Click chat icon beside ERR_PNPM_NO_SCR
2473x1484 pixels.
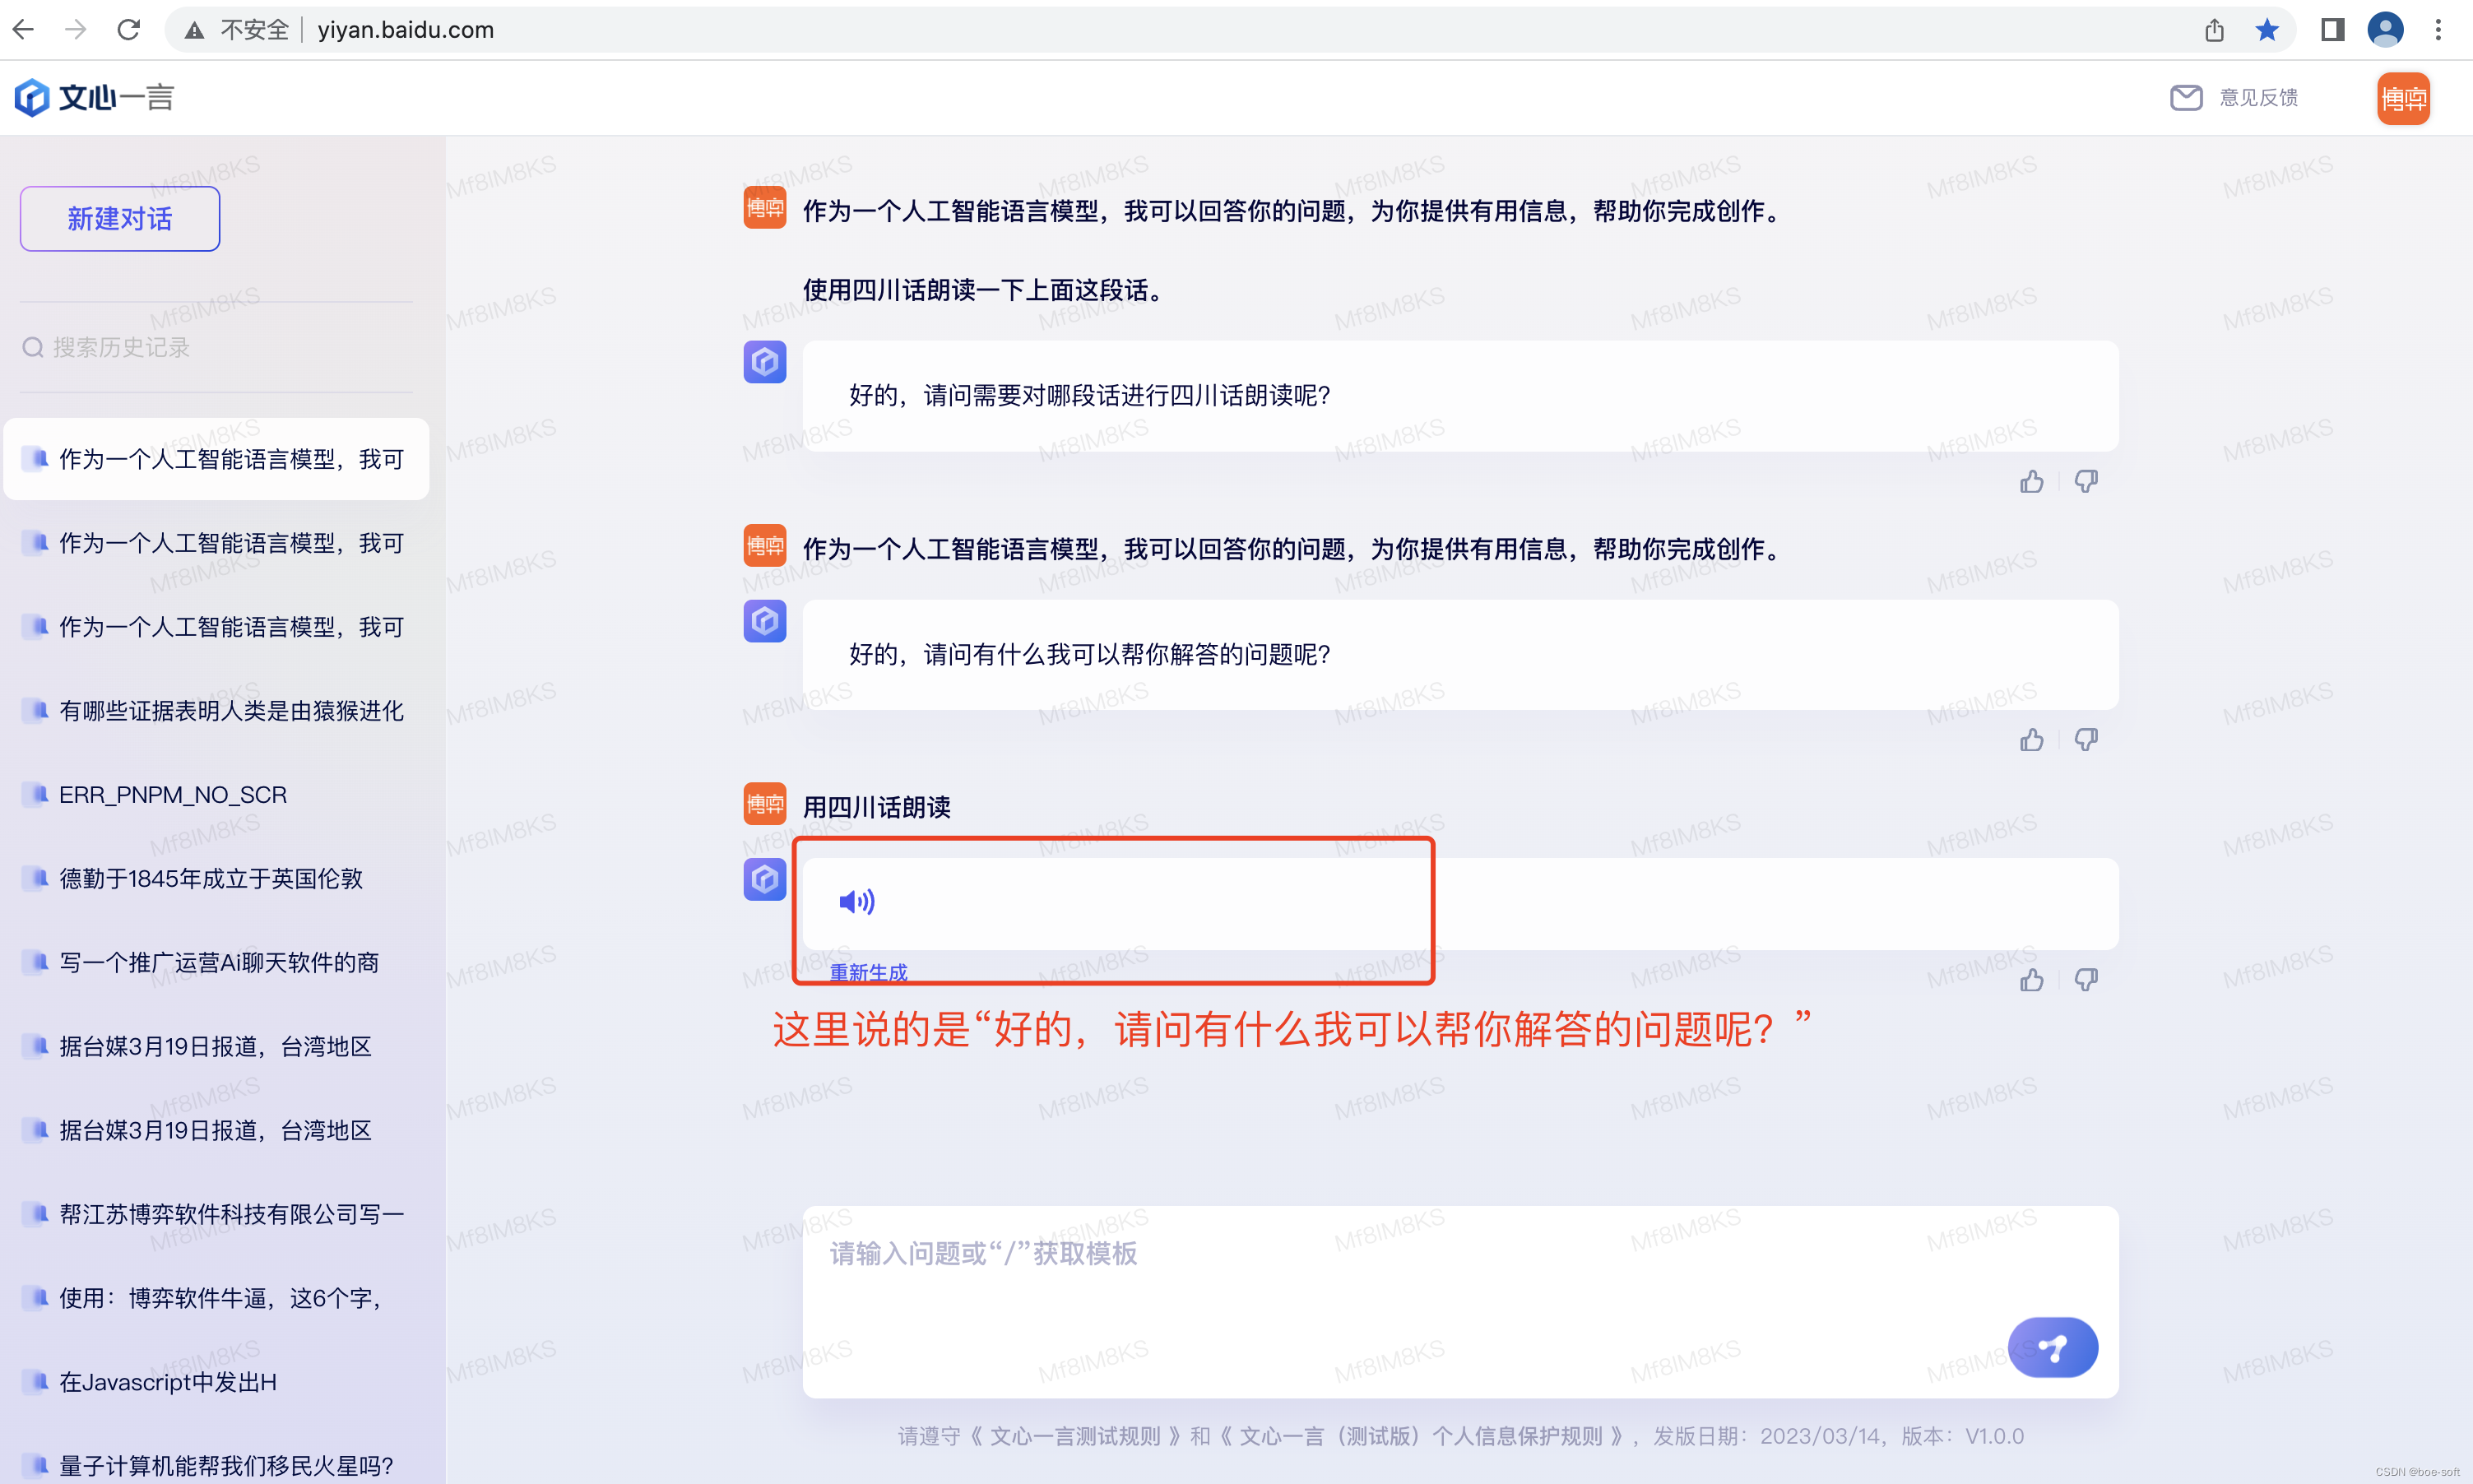coord(37,794)
